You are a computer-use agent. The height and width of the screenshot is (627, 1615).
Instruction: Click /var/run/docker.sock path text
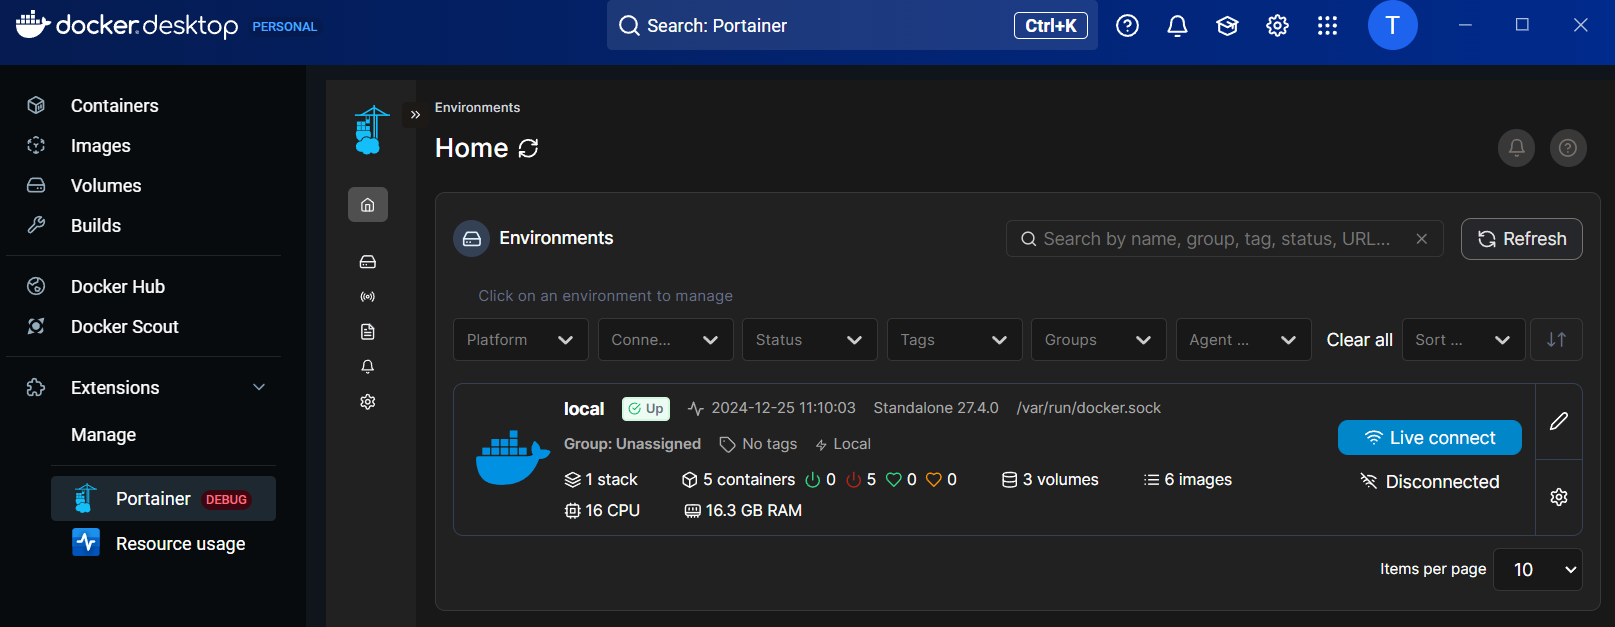click(1089, 408)
